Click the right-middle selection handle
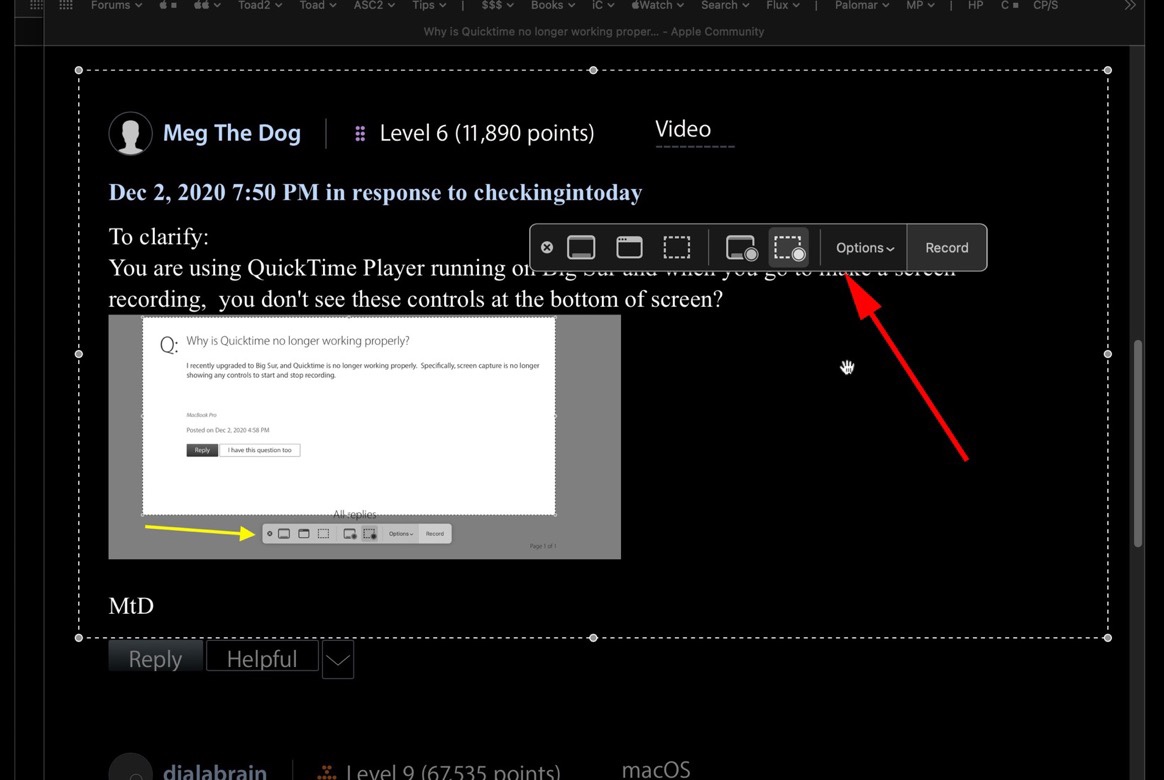Screen dimensions: 1164x780 coord(1108,354)
